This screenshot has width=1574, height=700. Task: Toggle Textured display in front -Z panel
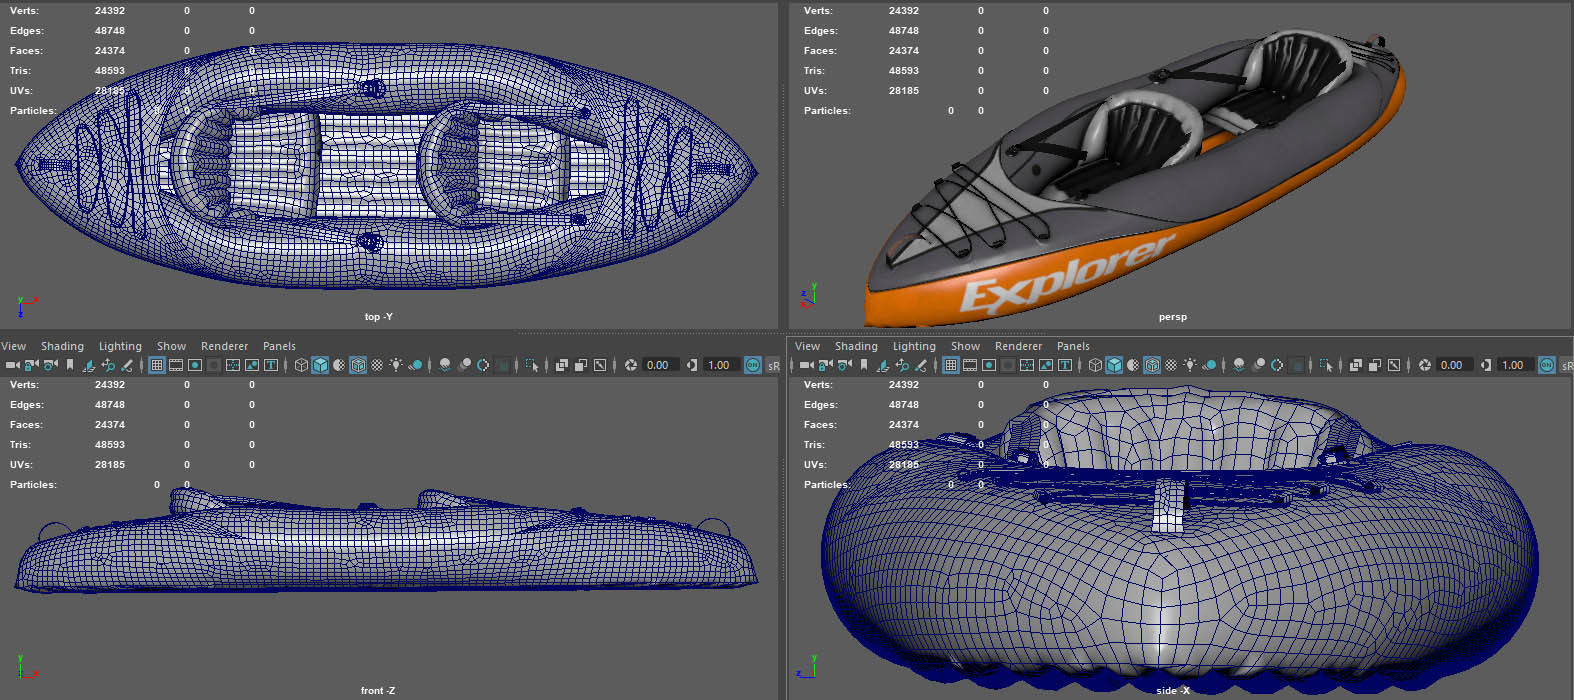[377, 365]
